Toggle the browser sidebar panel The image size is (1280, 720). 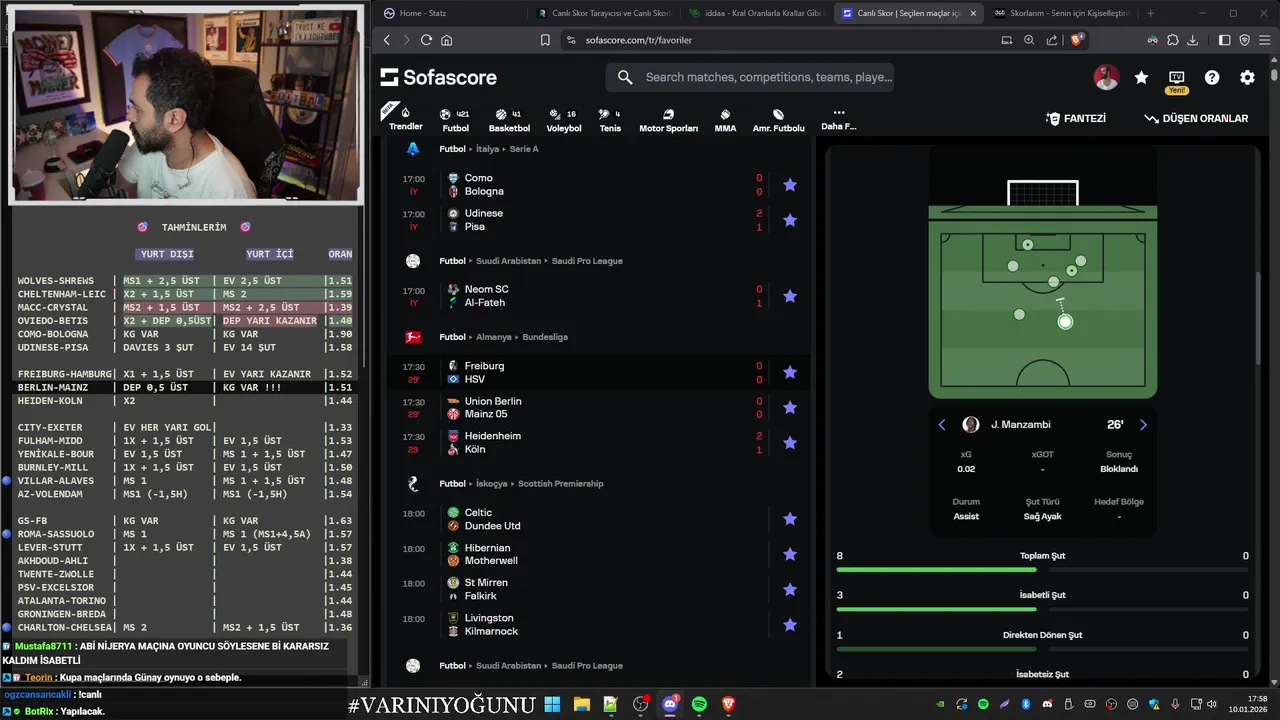click(1225, 40)
